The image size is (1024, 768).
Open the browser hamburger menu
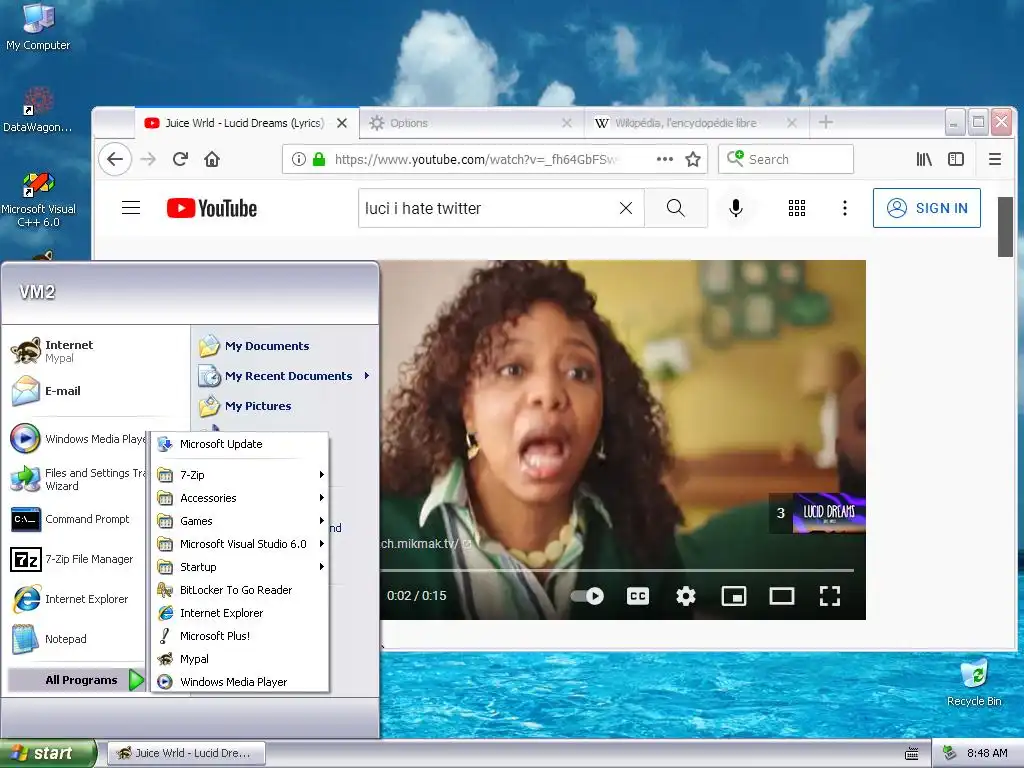pos(995,159)
